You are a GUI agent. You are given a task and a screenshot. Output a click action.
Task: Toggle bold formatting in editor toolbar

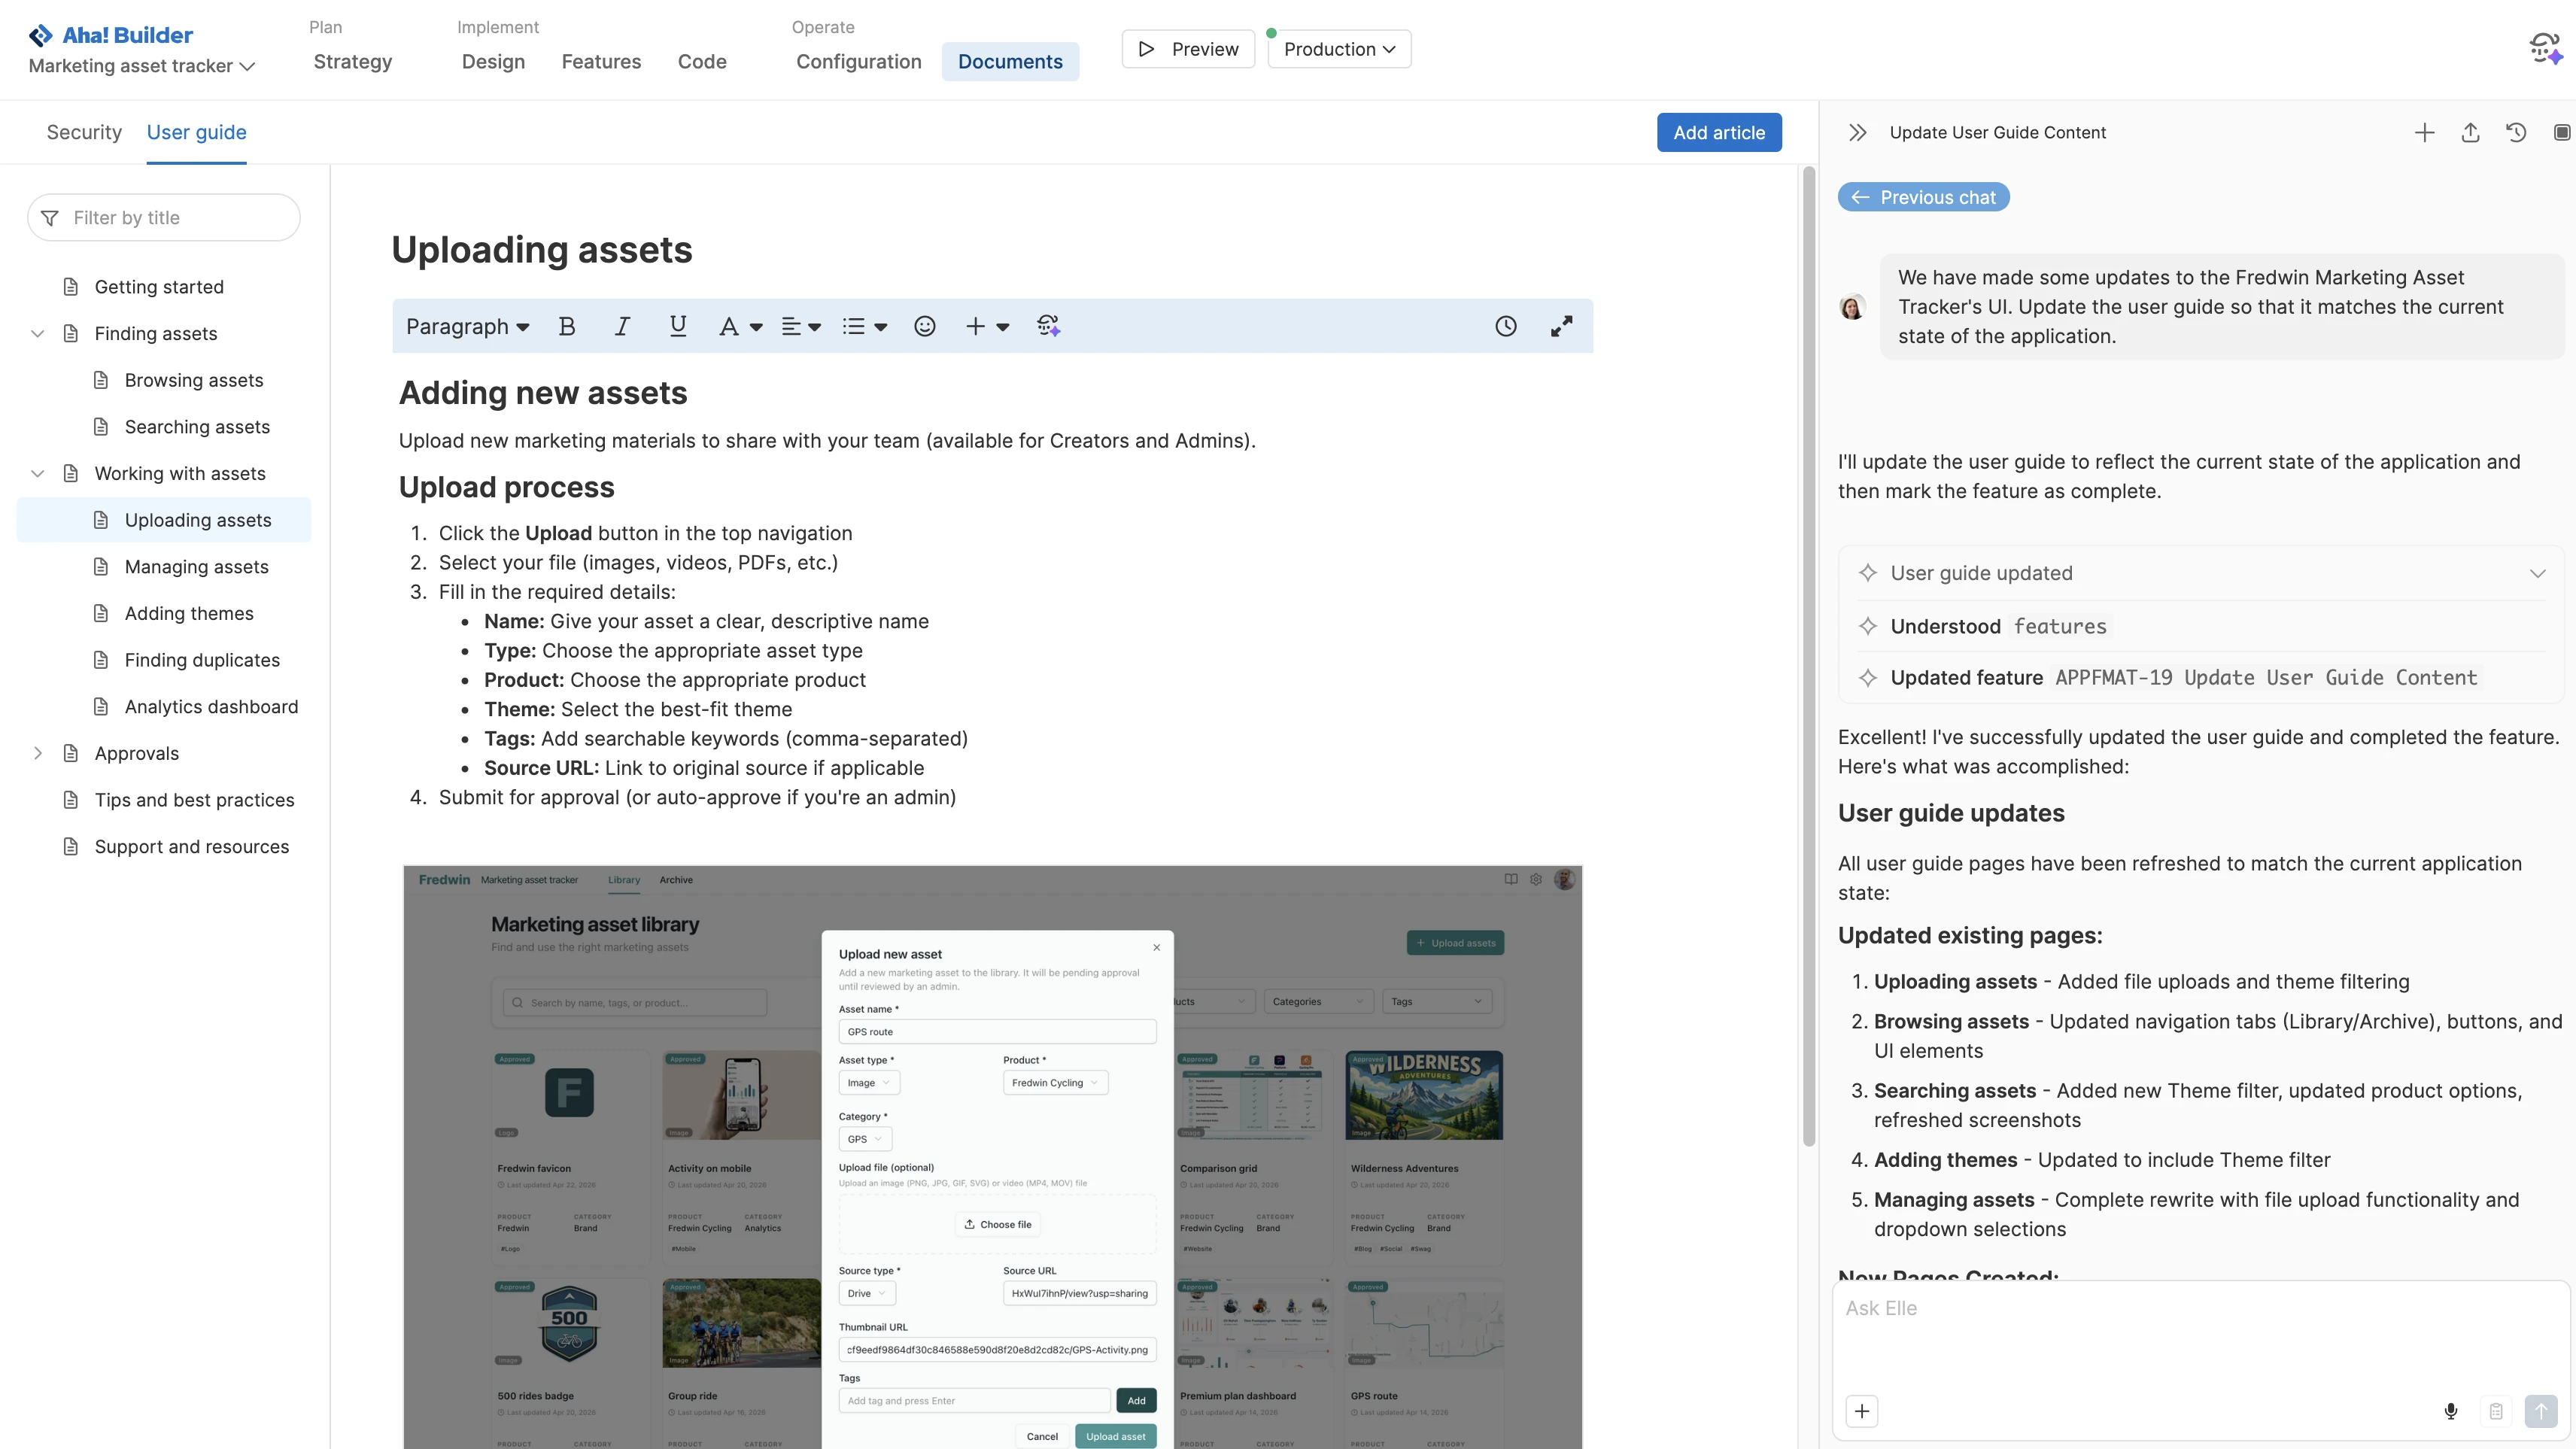tap(566, 326)
